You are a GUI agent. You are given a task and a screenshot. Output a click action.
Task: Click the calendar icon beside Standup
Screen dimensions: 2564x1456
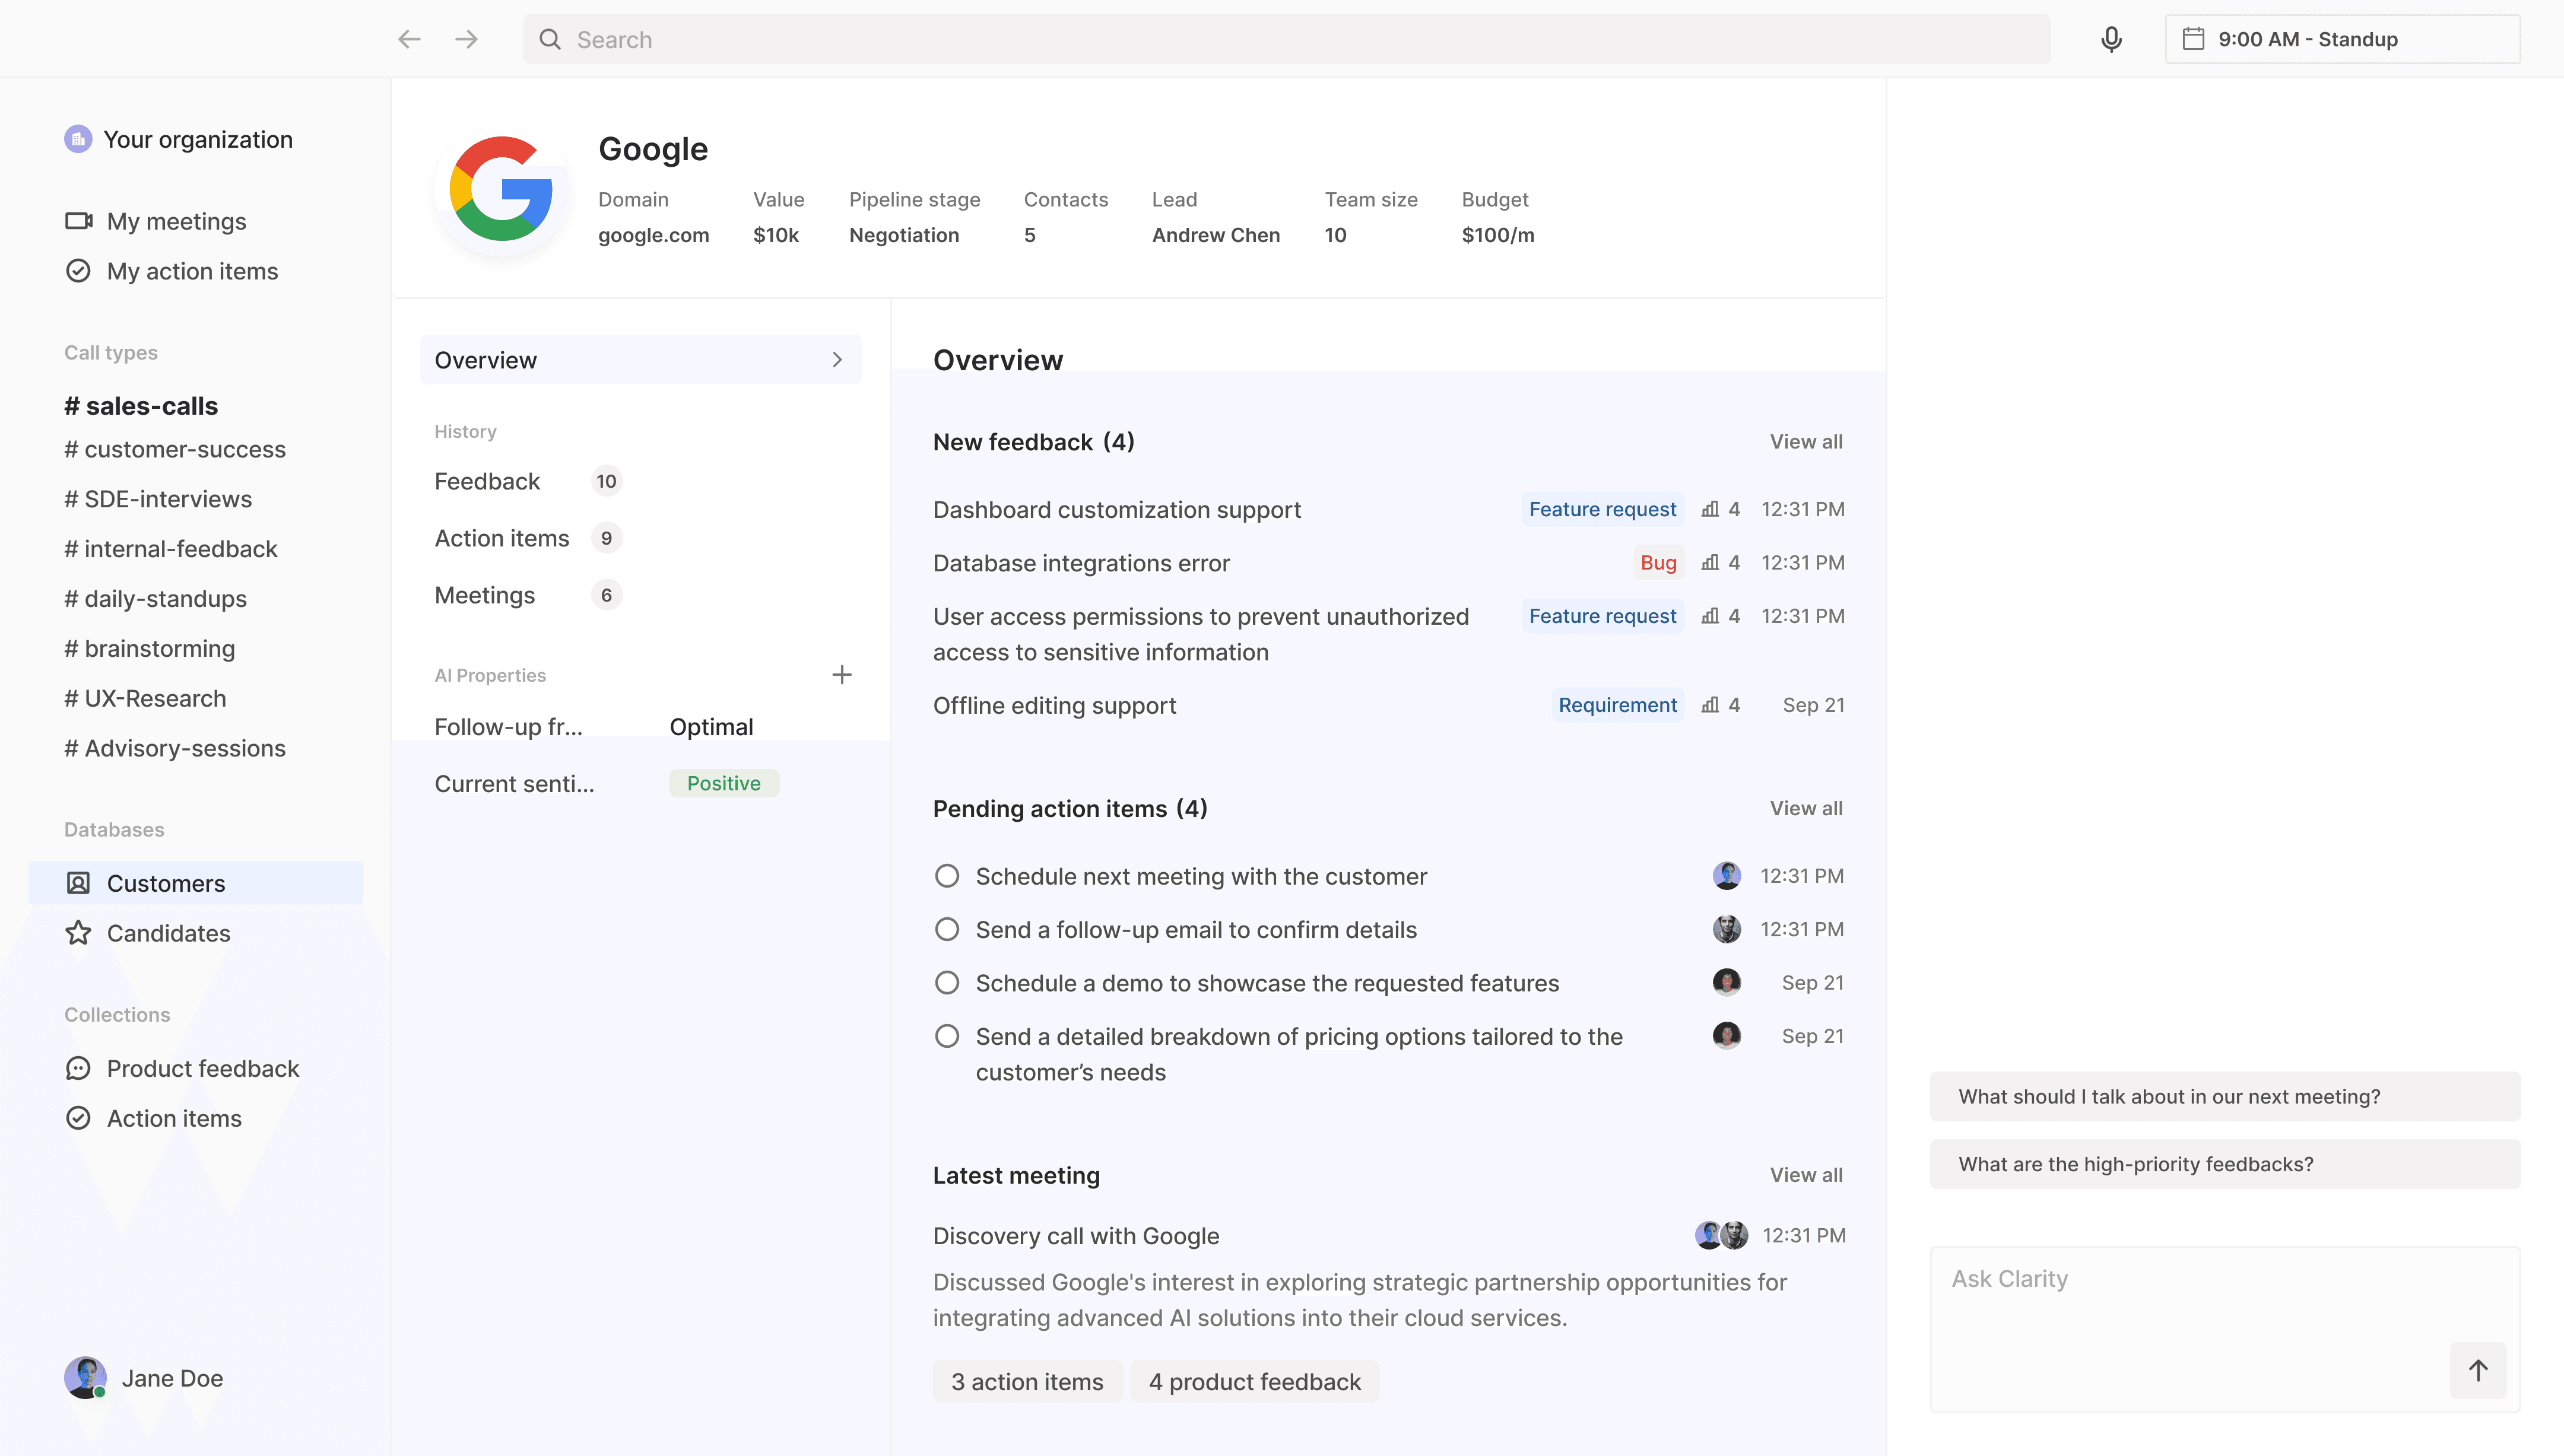[2193, 39]
